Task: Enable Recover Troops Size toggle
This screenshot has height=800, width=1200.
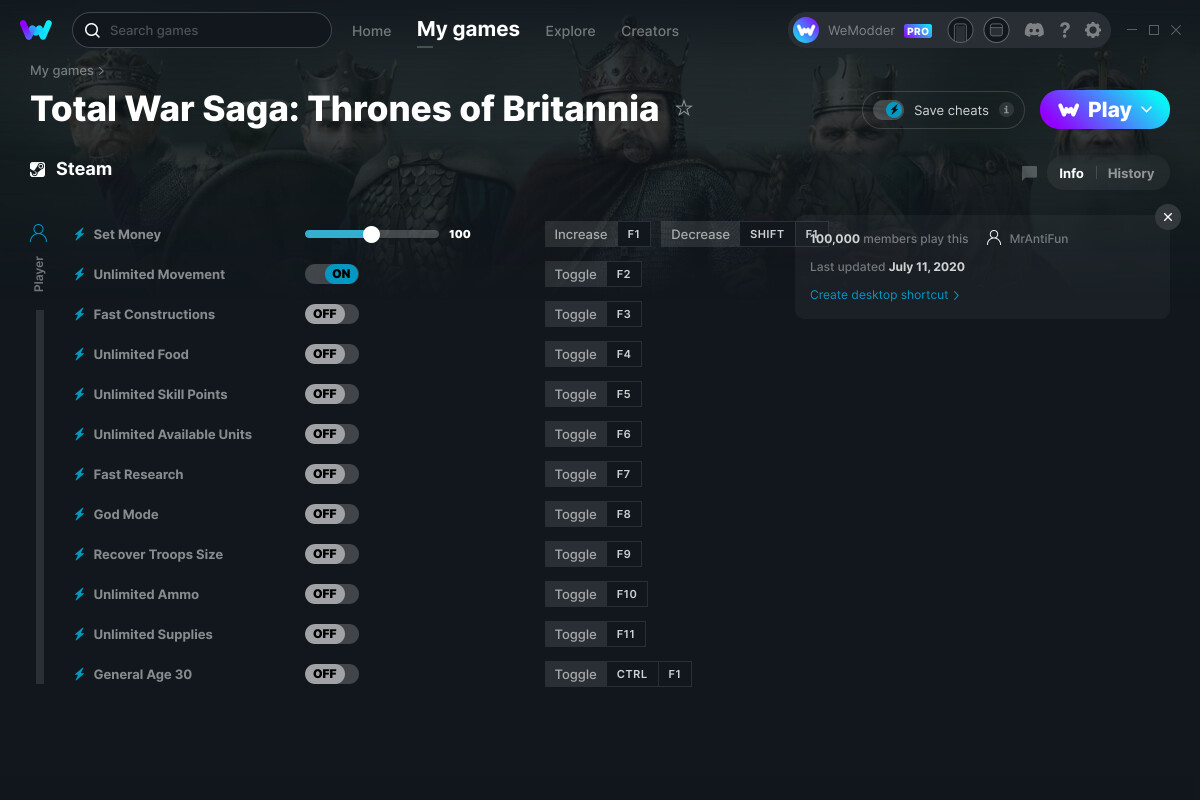Action: tap(332, 554)
